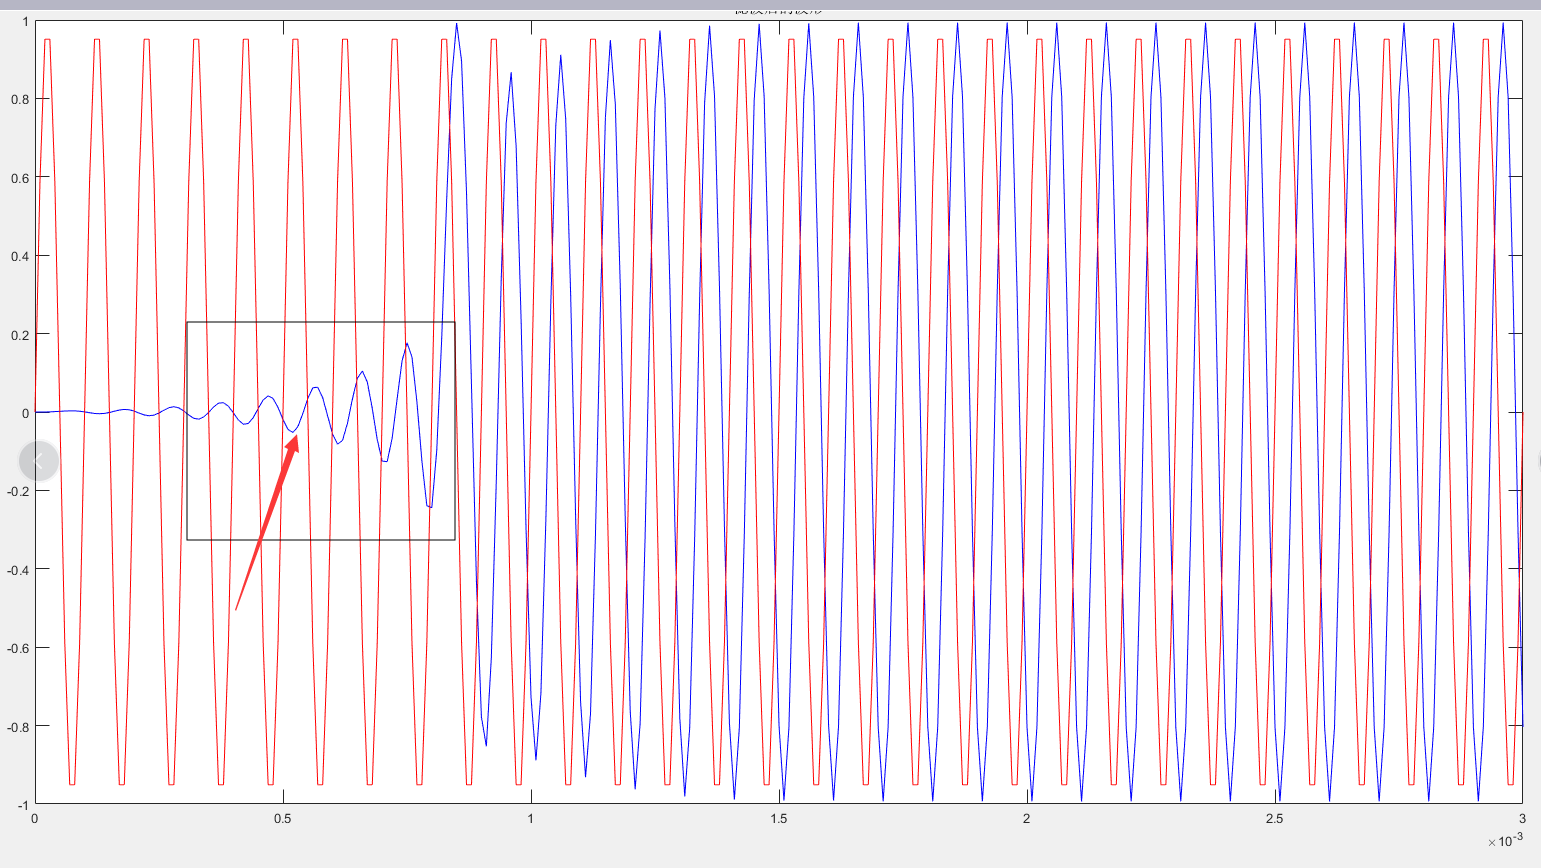Viewport: 1541px width, 868px height.
Task: Select the red arrow annotation on the plot
Action: [x=267, y=520]
